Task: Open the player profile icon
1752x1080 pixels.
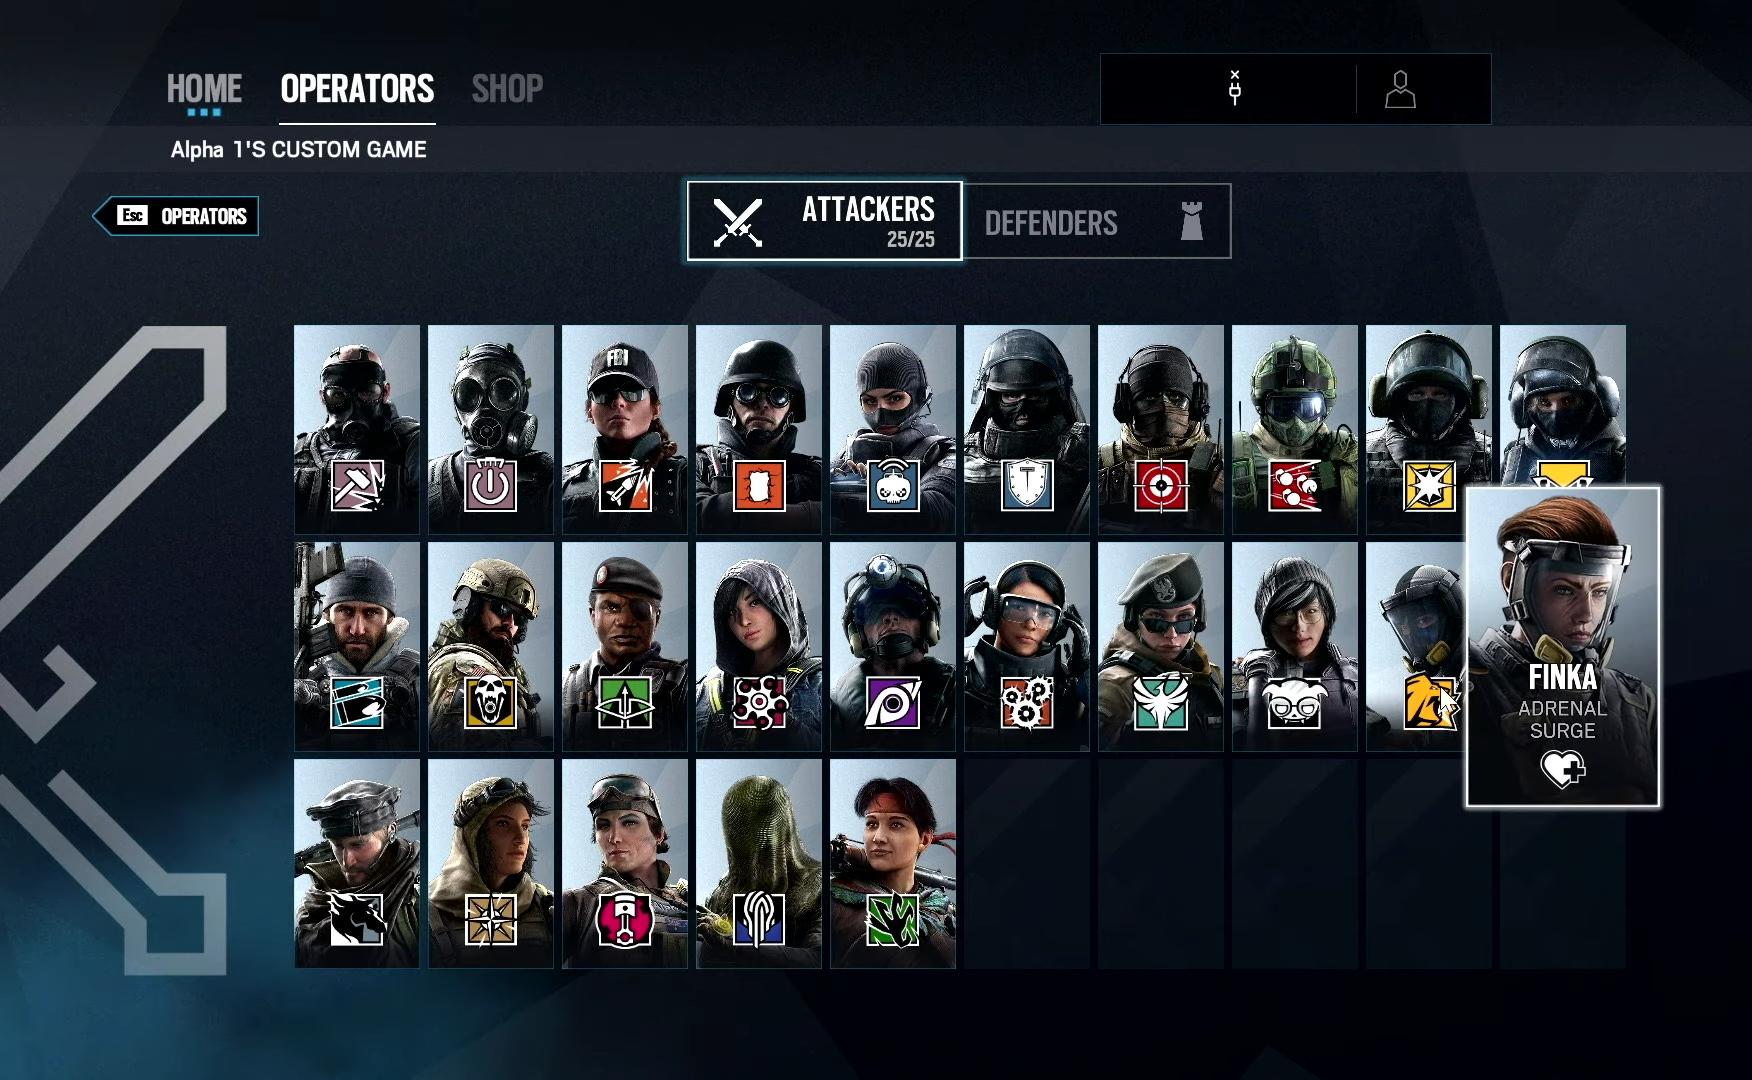Action: click(1400, 89)
